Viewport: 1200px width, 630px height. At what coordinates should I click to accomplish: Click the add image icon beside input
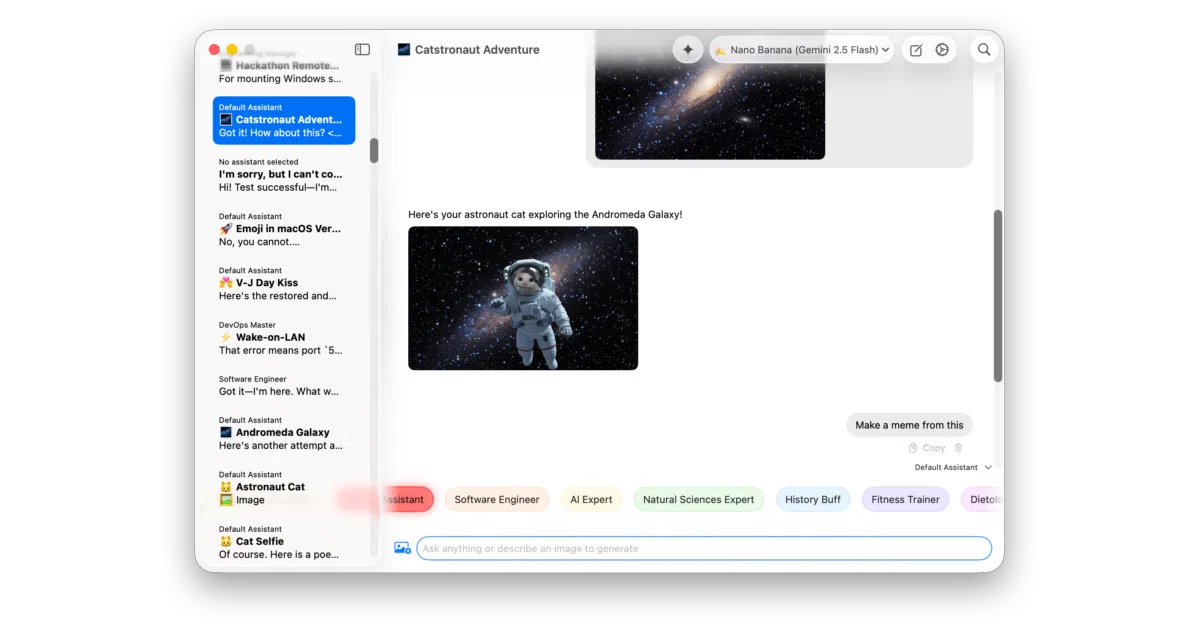402,548
